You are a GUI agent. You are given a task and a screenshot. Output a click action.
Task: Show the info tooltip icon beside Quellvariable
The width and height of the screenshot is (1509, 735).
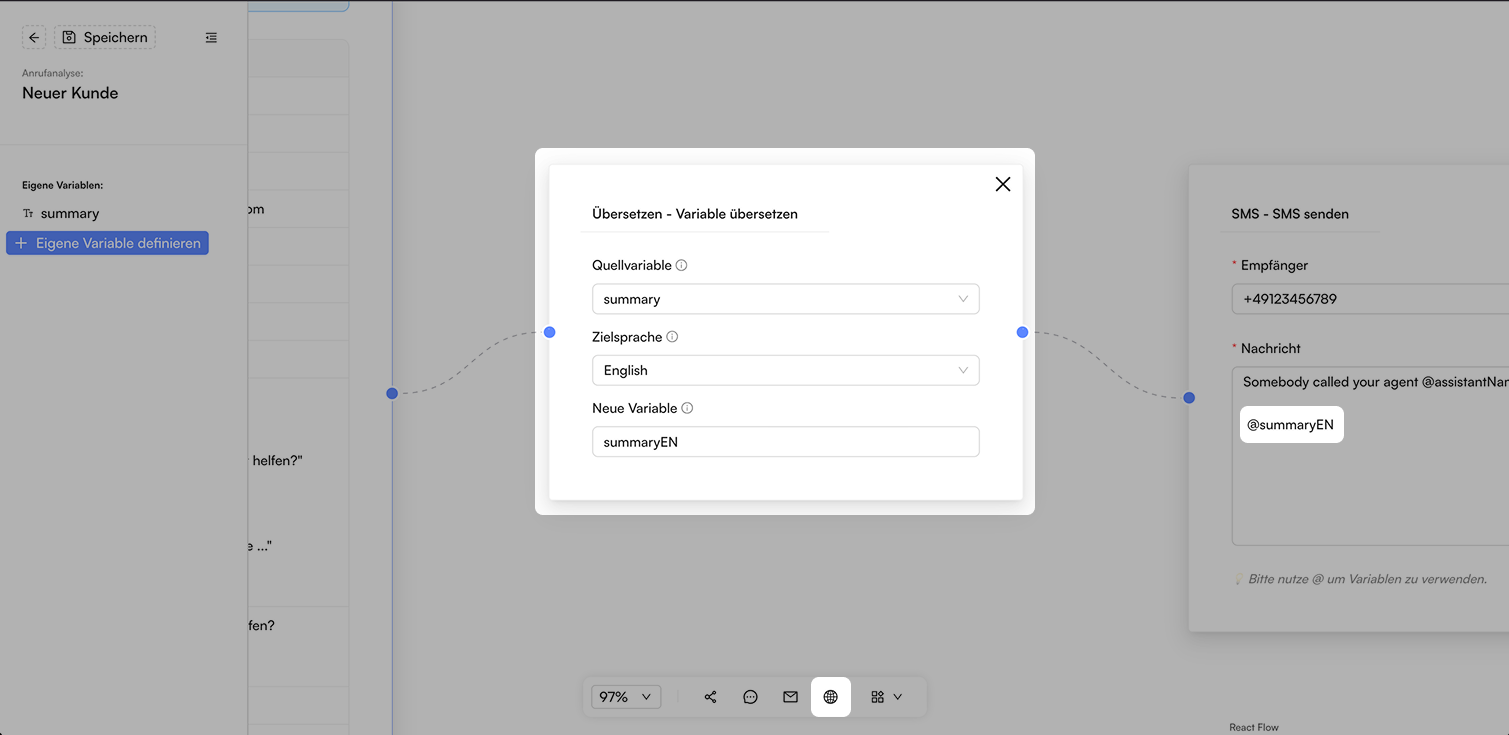682,265
